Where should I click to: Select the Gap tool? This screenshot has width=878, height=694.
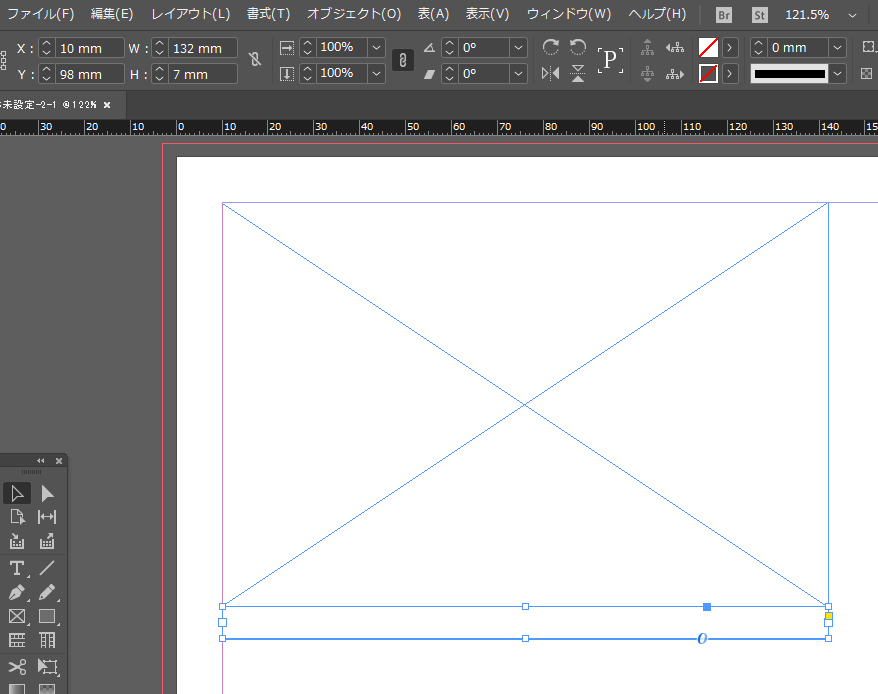click(47, 517)
